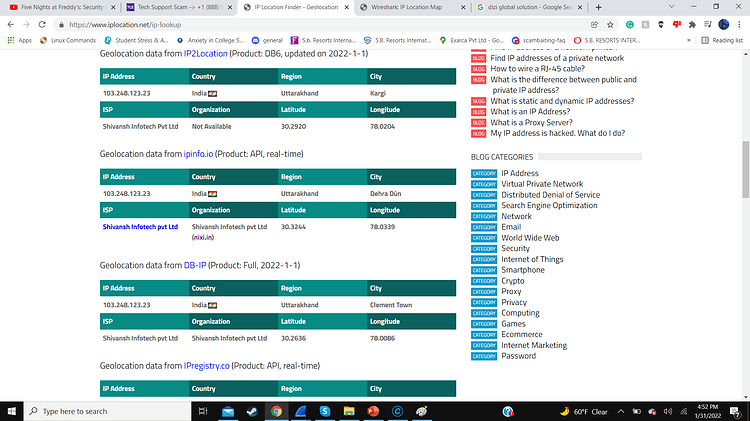
Task: Follow the IPregistry.co link
Action: [207, 366]
